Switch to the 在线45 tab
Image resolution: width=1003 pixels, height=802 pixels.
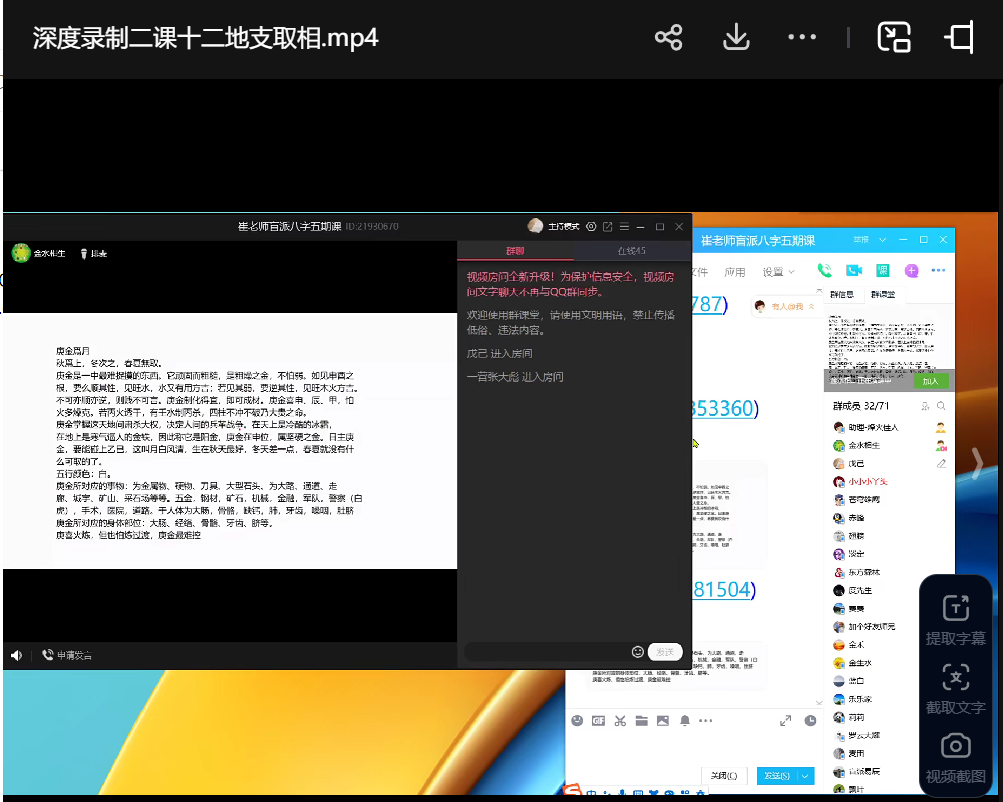pyautogui.click(x=632, y=250)
